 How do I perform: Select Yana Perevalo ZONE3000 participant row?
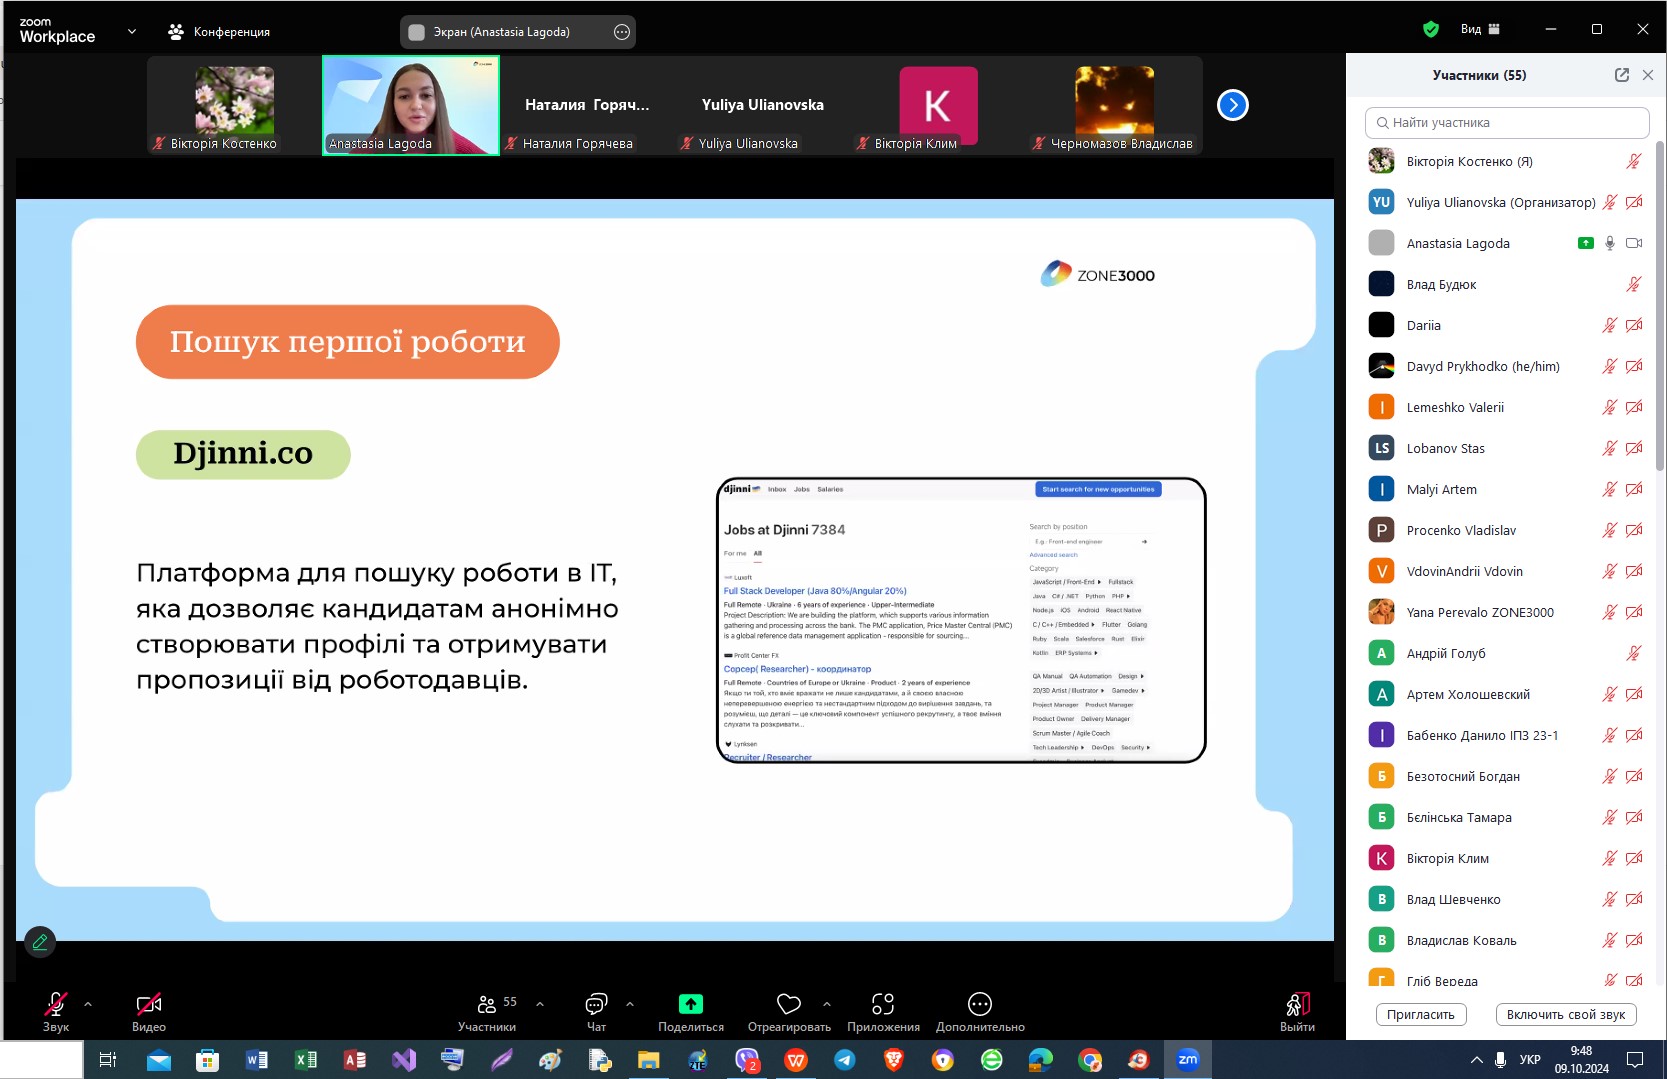tap(1506, 612)
